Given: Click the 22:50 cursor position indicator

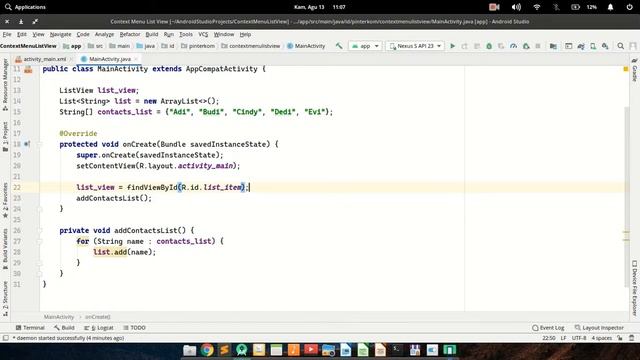Looking at the screenshot, I should (x=549, y=338).
